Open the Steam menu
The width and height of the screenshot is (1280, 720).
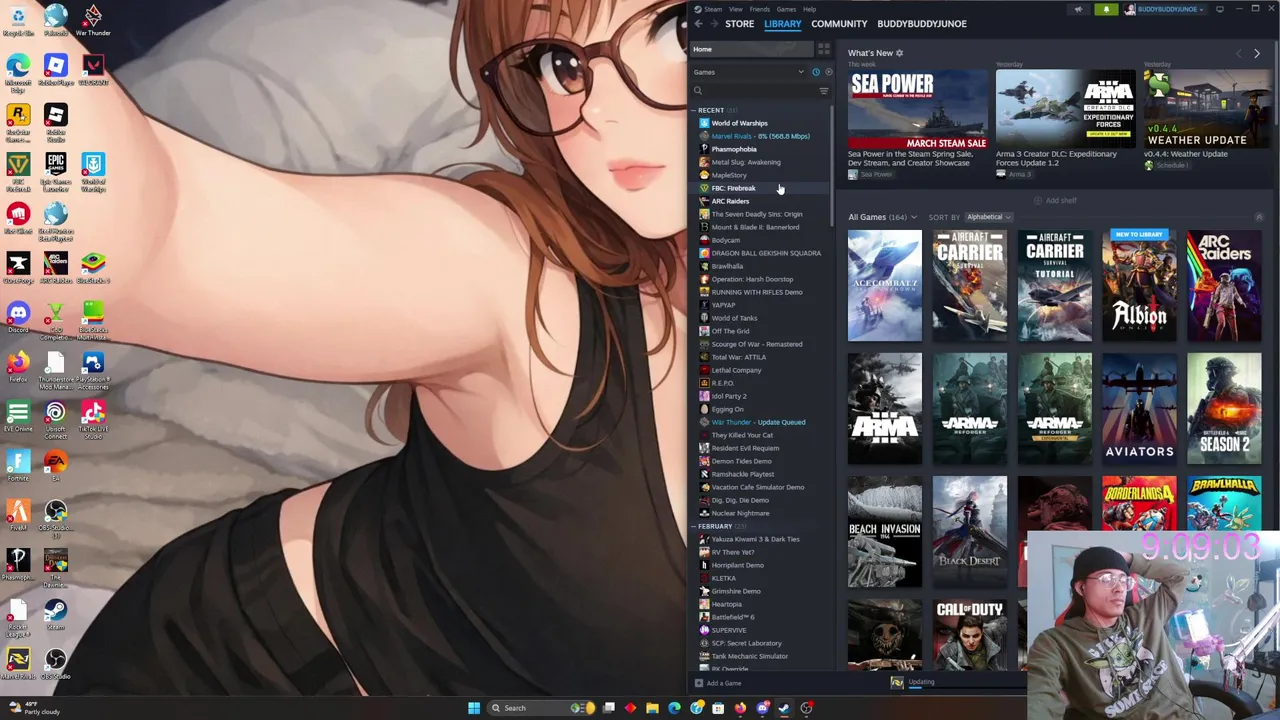(713, 9)
